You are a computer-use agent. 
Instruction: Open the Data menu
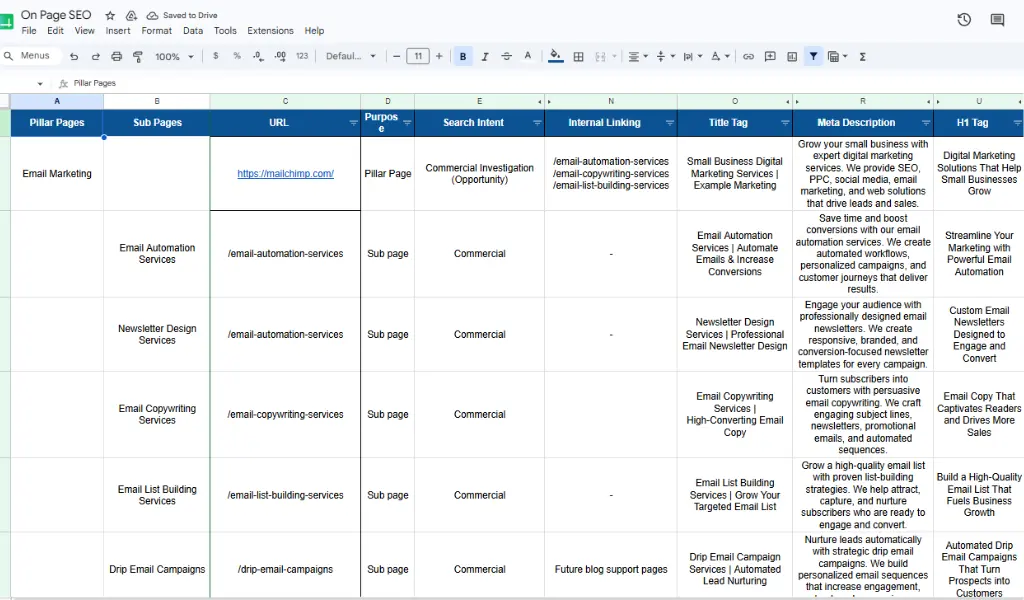pos(193,31)
